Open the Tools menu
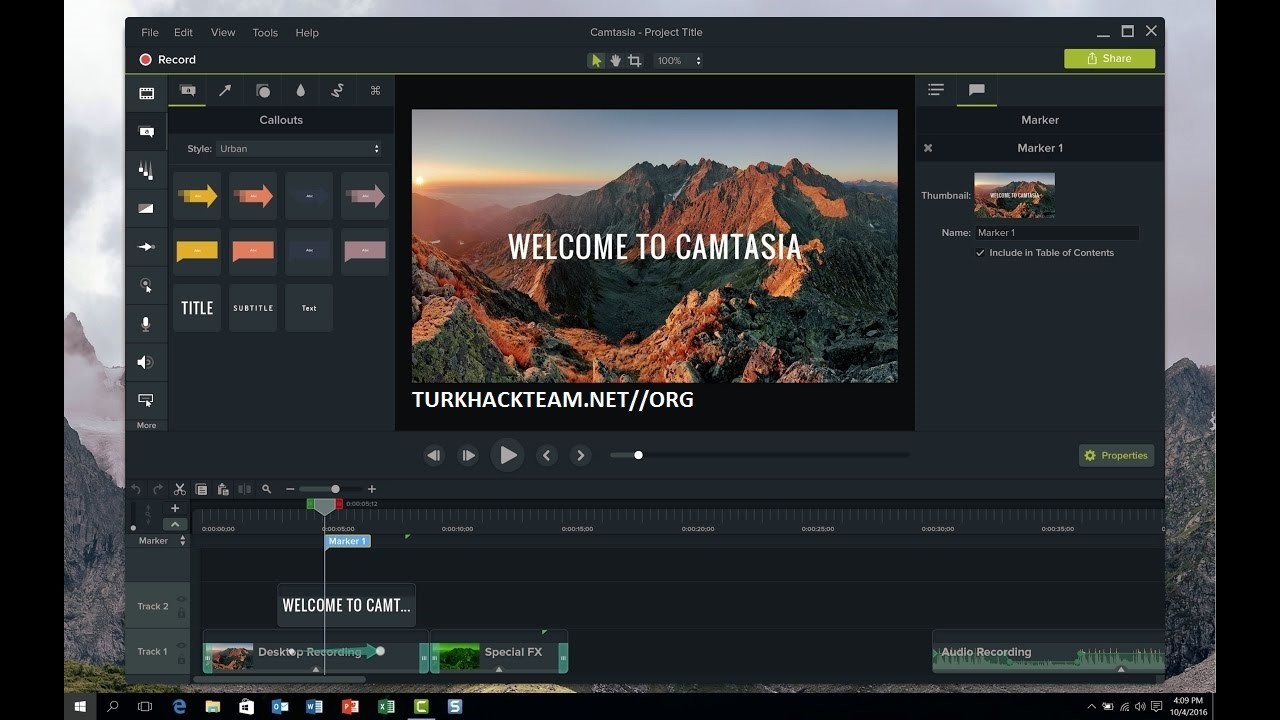Image resolution: width=1280 pixels, height=720 pixels. [265, 32]
